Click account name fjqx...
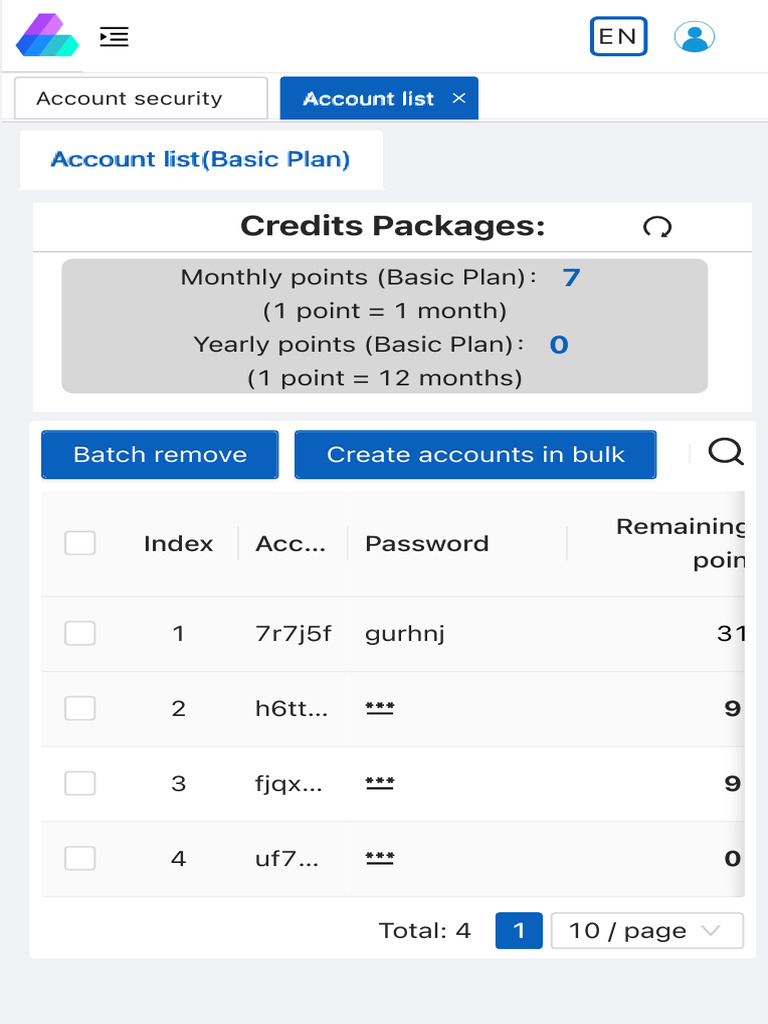This screenshot has height=1024, width=768. click(289, 784)
